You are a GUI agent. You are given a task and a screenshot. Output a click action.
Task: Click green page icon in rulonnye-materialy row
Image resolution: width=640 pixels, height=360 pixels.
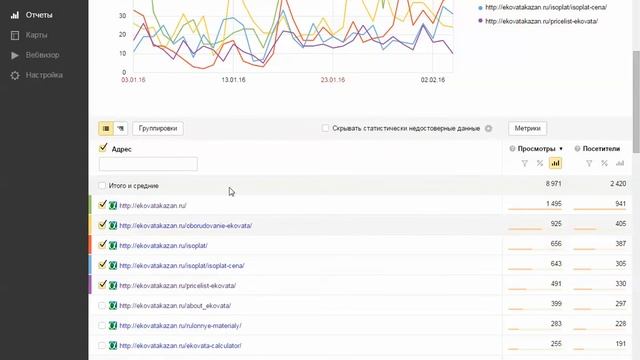pyautogui.click(x=113, y=326)
